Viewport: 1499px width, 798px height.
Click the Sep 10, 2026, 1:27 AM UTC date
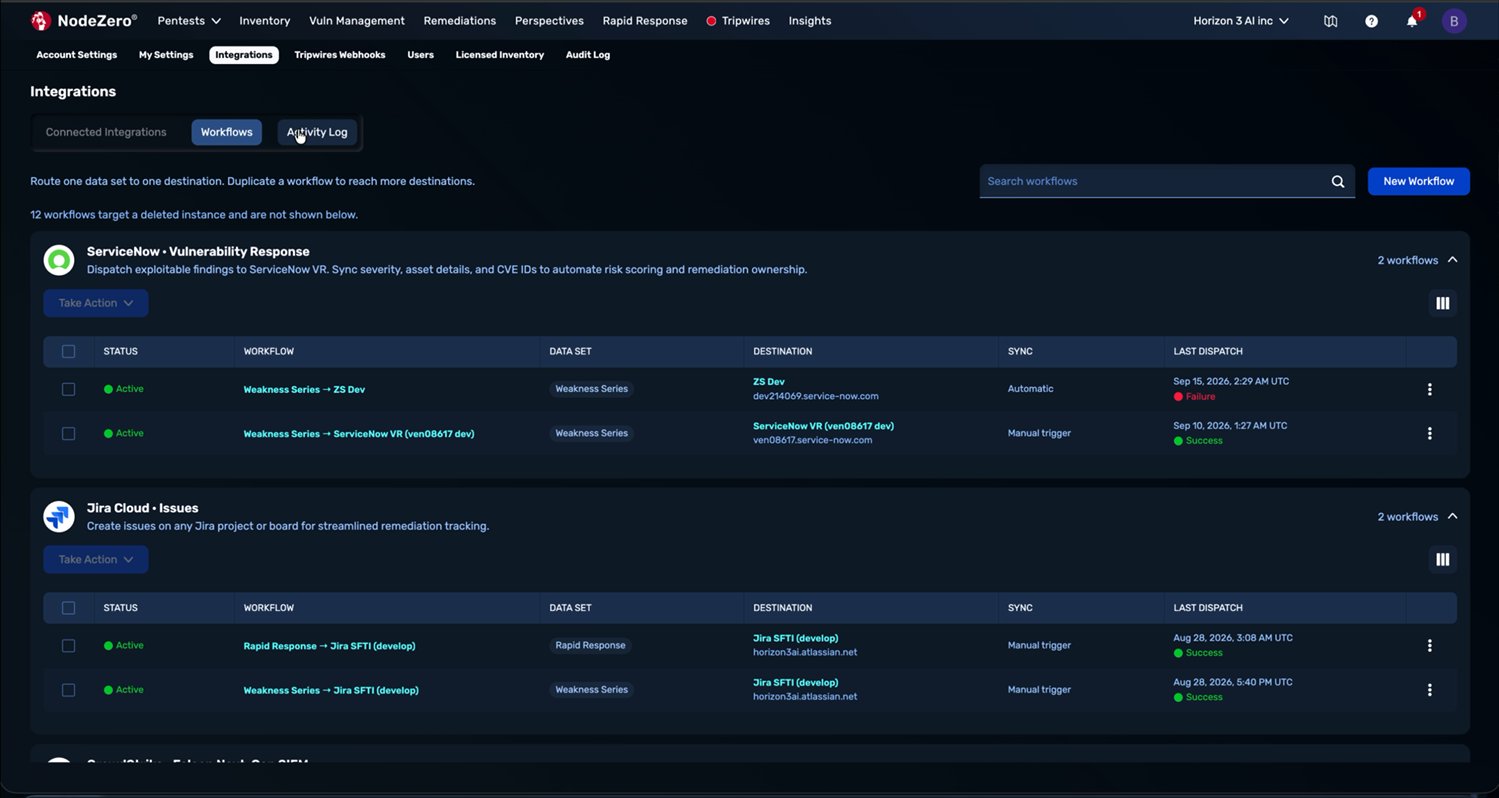pos(1230,426)
